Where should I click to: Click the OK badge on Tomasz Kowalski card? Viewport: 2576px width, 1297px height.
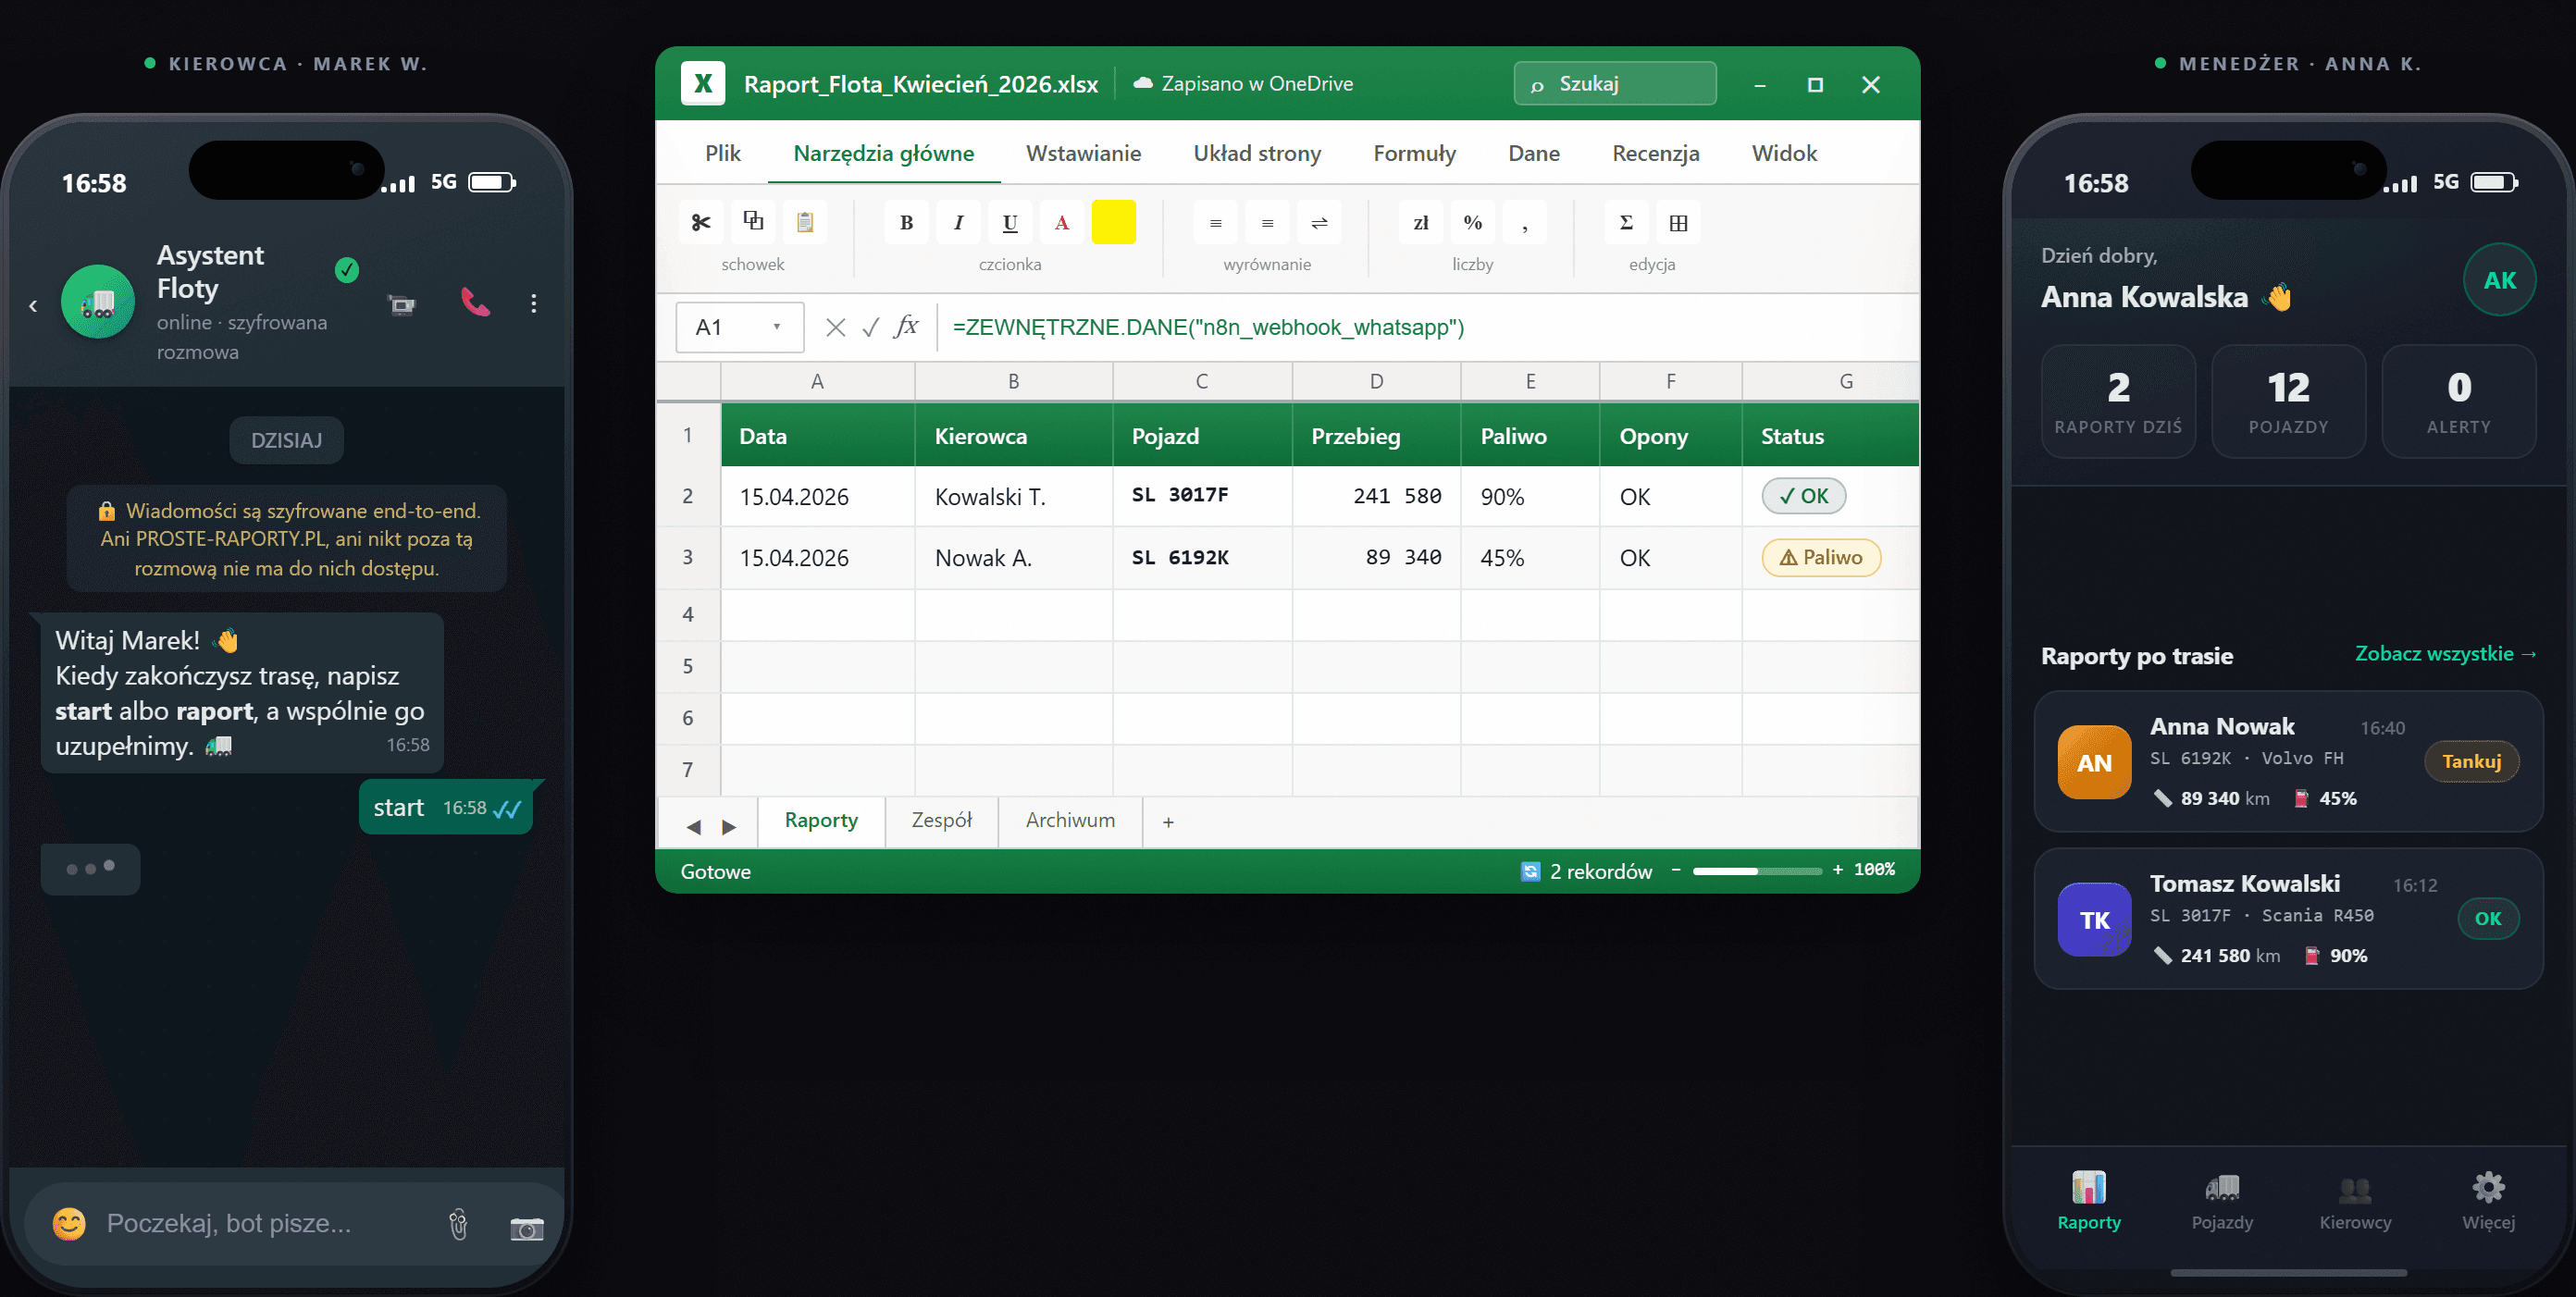tap(2488, 919)
